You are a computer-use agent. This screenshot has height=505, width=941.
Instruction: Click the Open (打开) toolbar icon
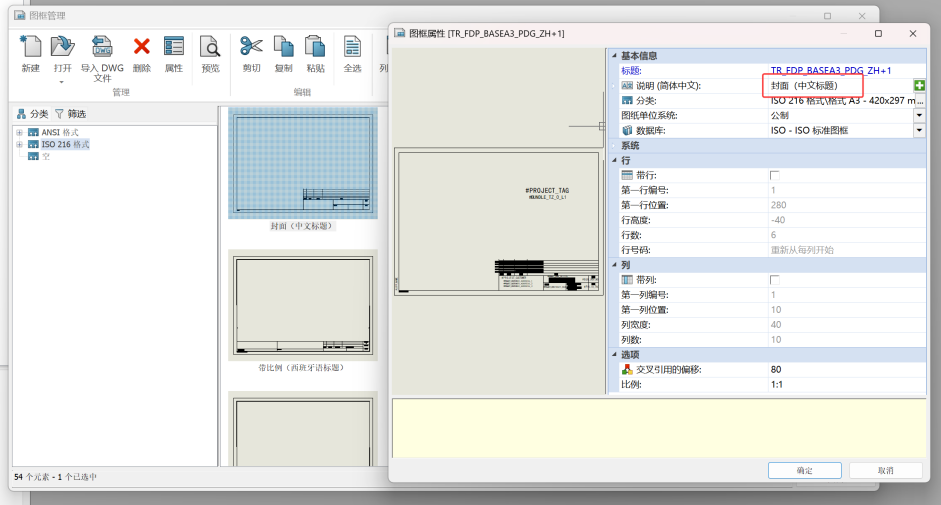click(62, 47)
